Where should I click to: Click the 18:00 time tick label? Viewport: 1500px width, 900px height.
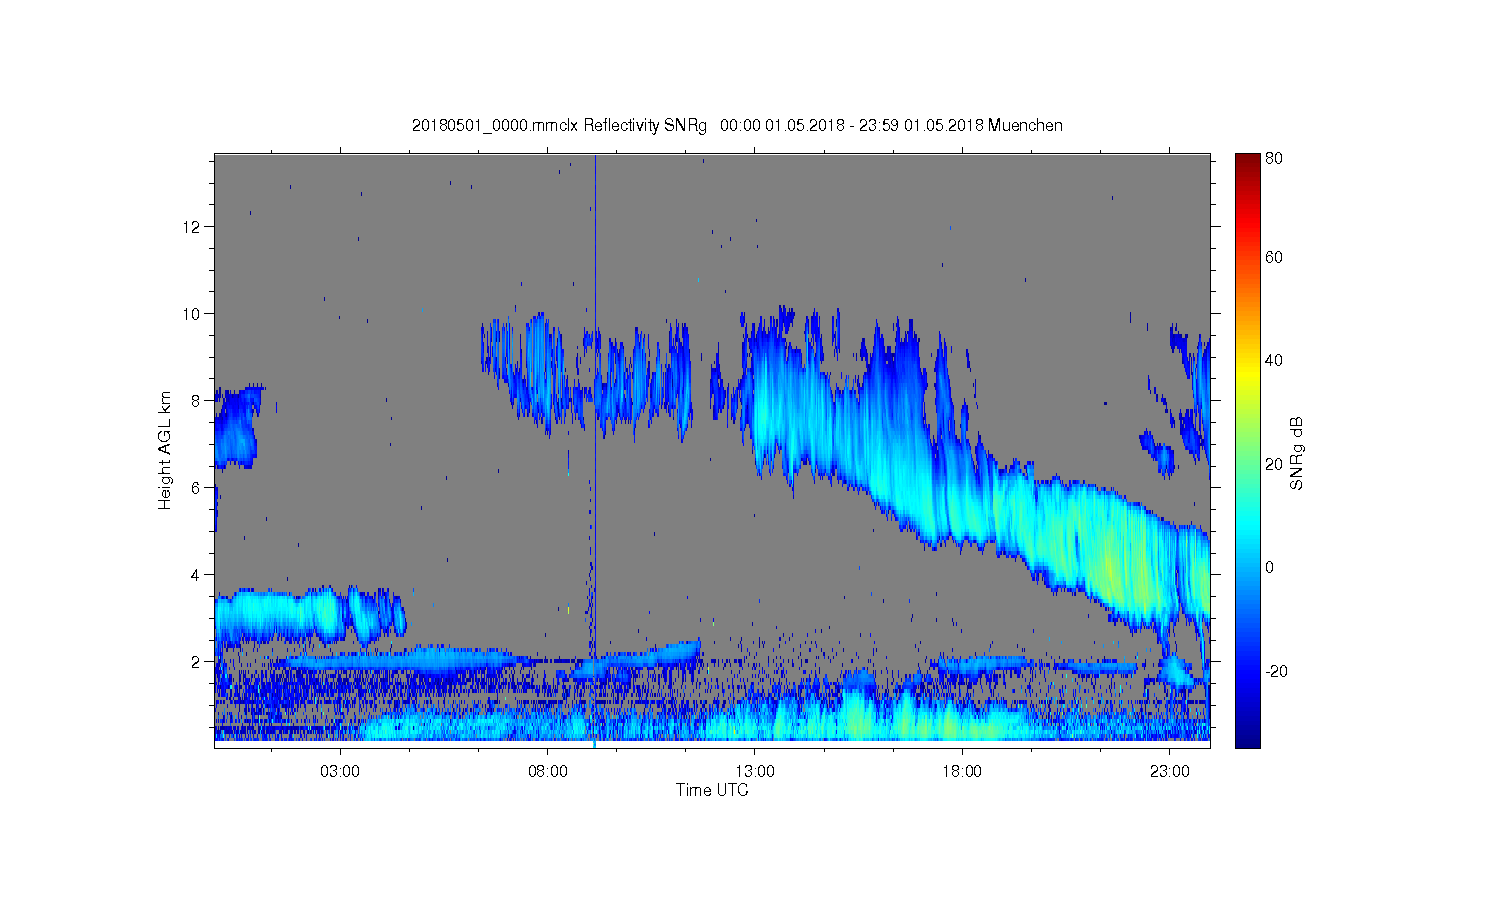click(962, 771)
